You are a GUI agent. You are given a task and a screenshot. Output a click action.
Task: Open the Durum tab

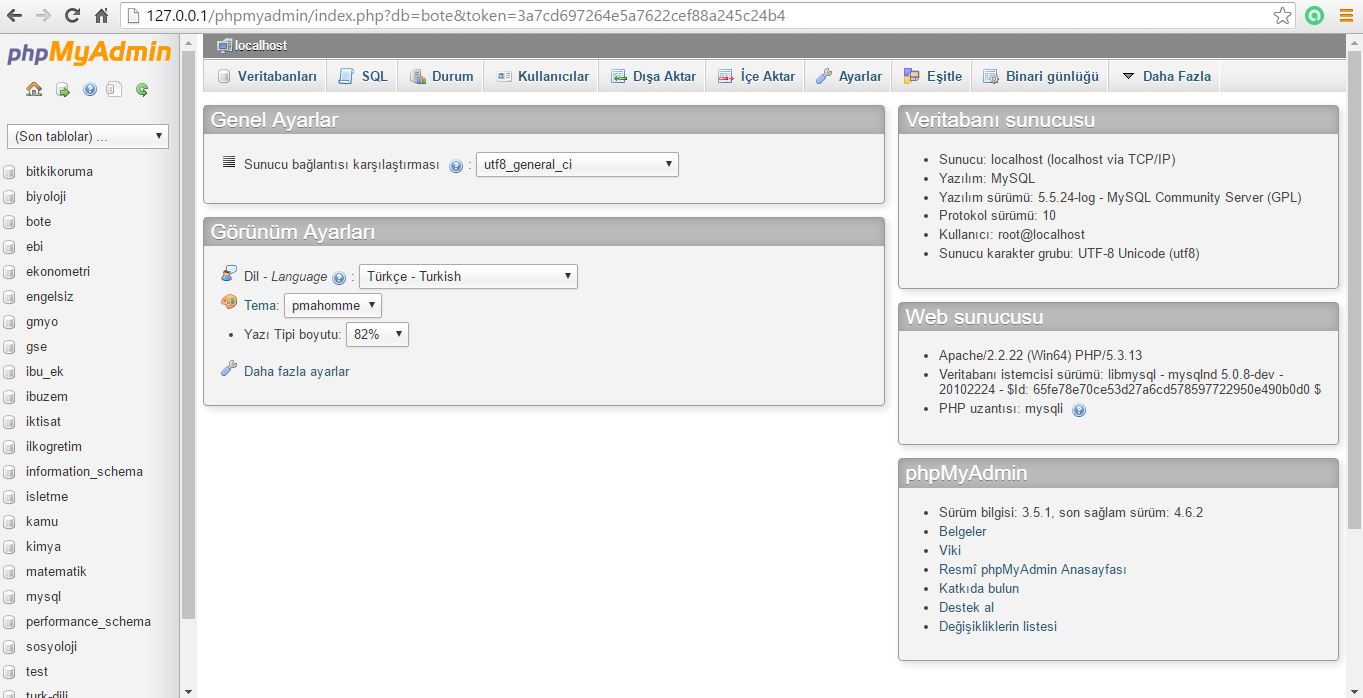441,76
